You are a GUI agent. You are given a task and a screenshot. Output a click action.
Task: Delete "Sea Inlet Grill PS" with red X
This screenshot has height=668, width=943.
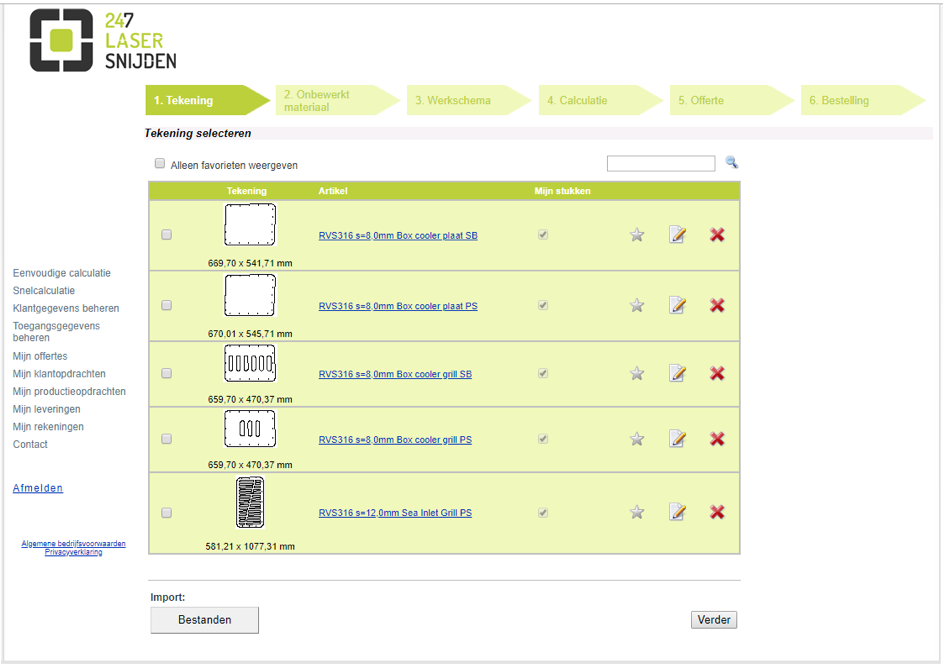click(717, 512)
